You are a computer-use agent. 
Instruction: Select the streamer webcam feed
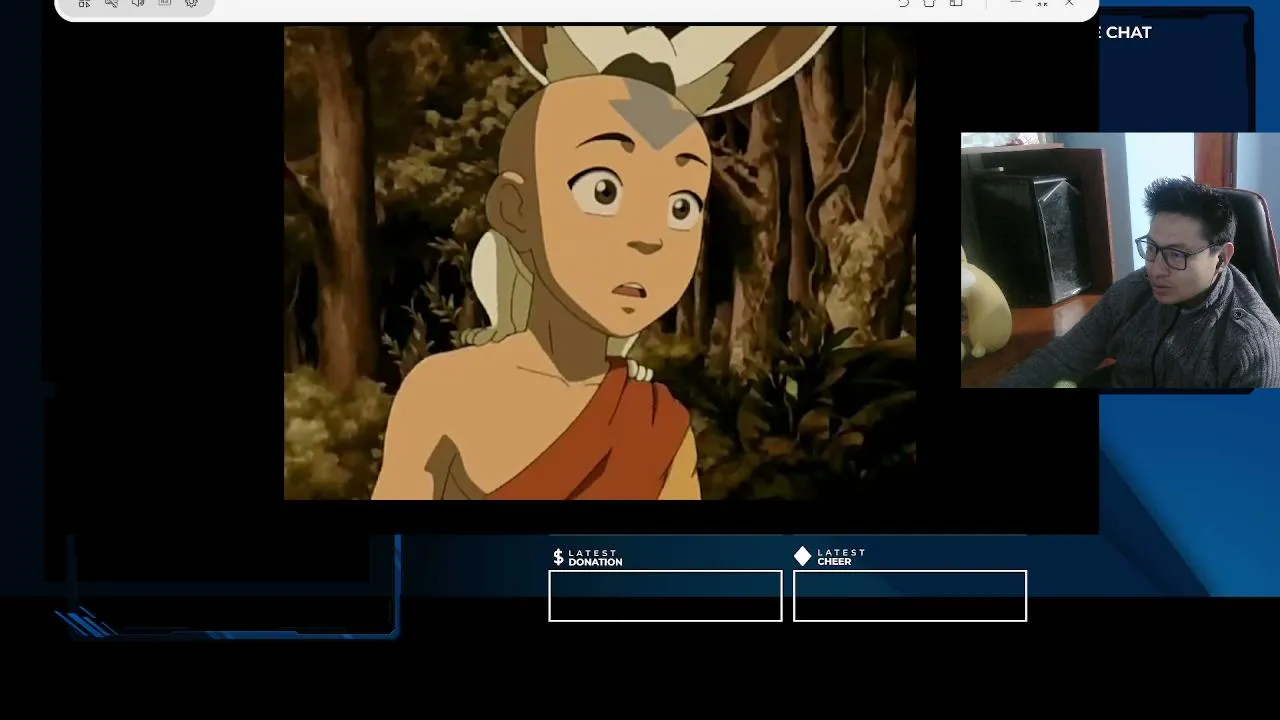click(x=1120, y=260)
